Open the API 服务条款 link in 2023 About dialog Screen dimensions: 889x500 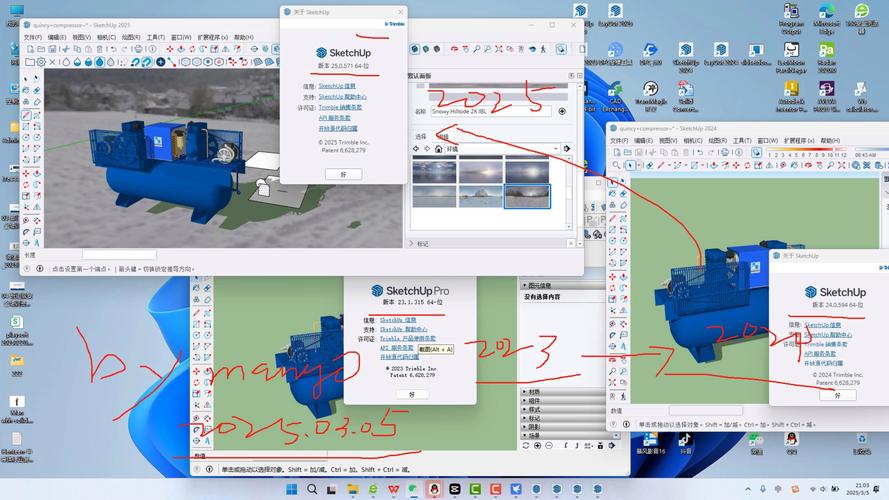click(x=396, y=348)
